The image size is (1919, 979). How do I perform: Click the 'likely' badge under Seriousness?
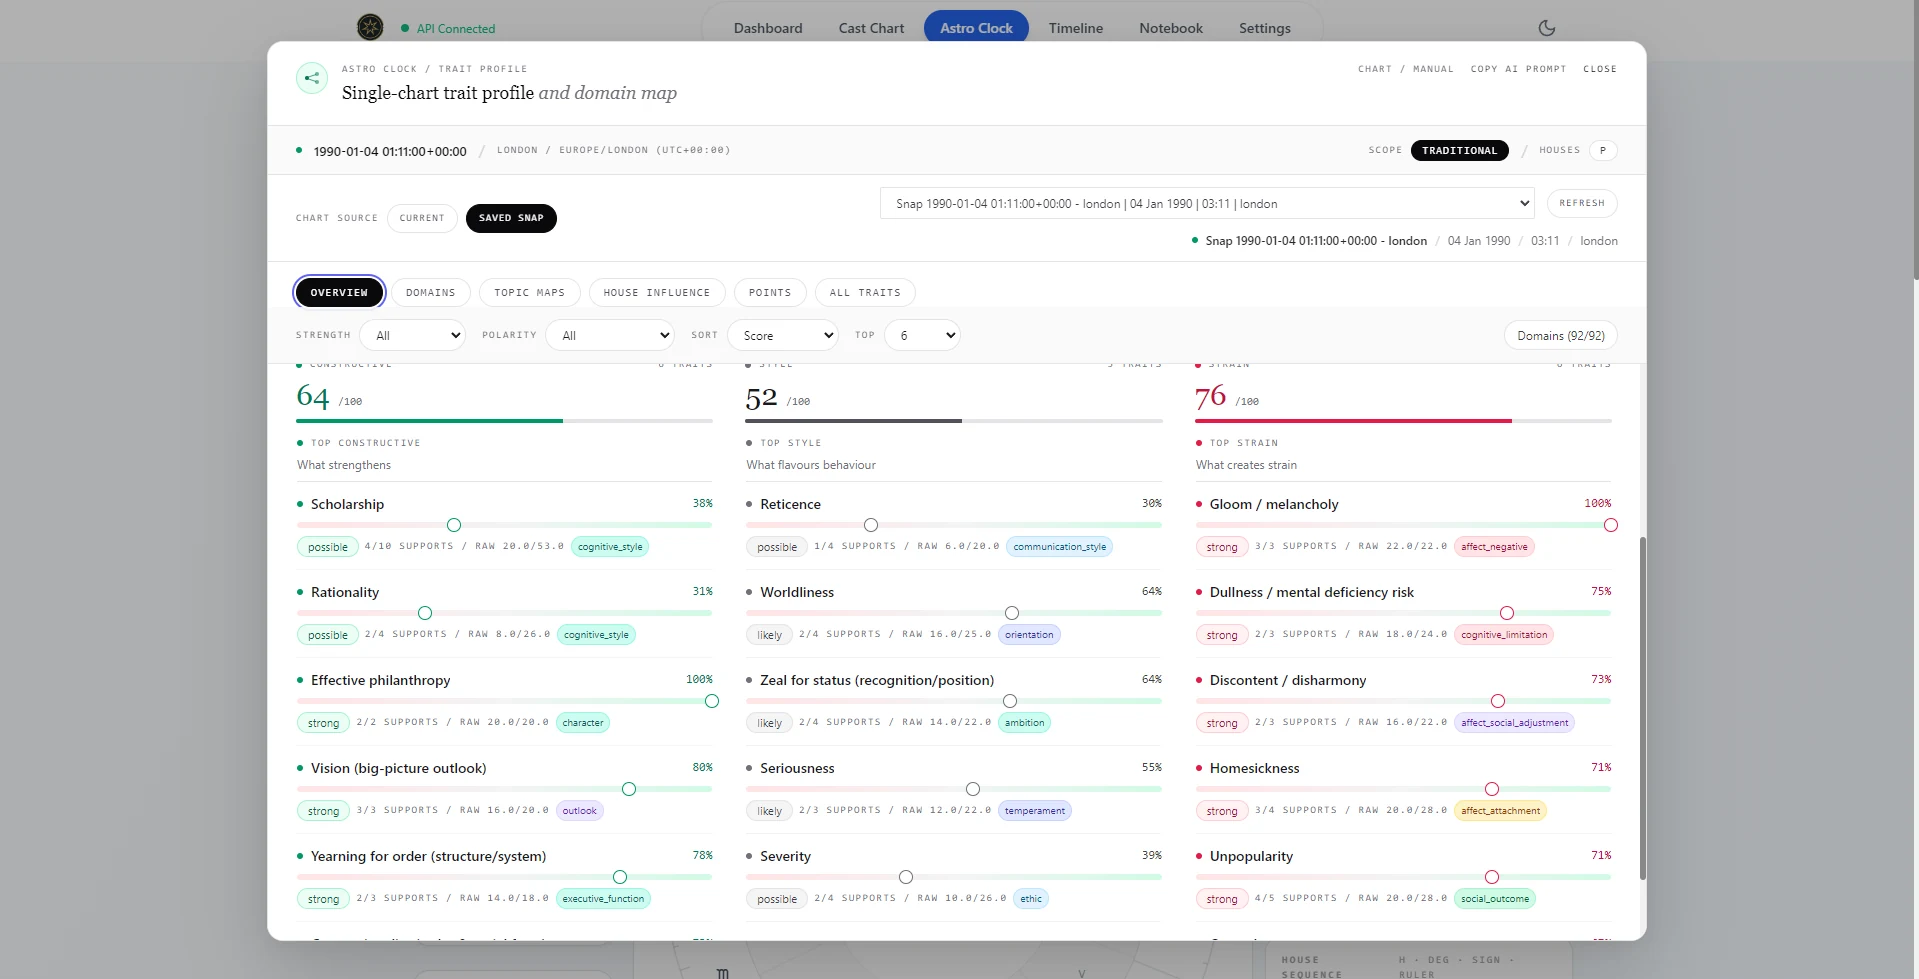click(x=770, y=811)
